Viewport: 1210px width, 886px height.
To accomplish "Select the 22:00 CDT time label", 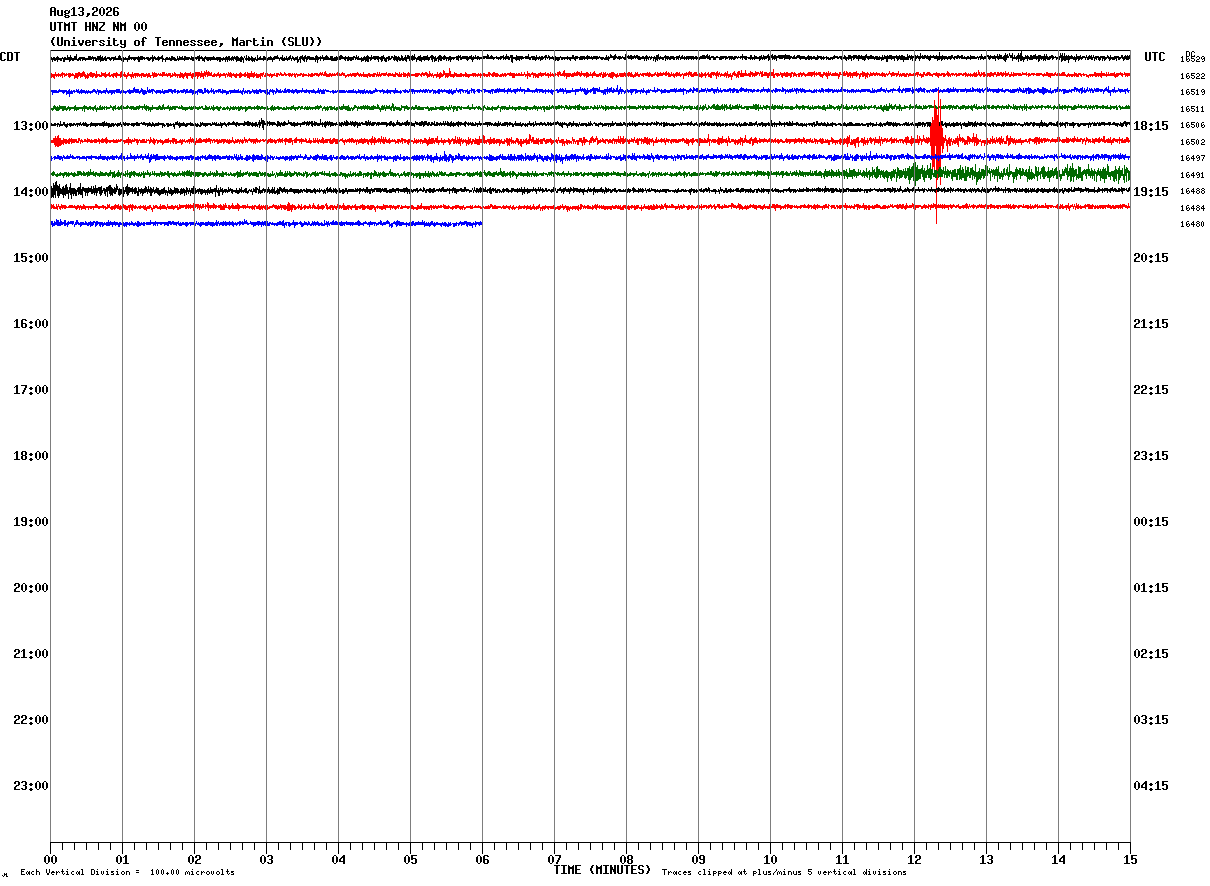I will coord(30,719).
